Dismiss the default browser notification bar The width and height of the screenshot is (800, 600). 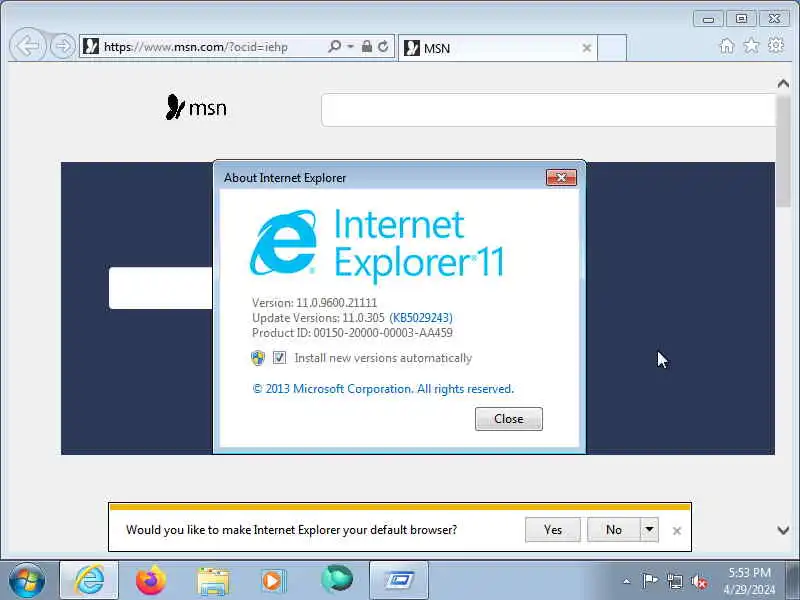pyautogui.click(x=677, y=531)
